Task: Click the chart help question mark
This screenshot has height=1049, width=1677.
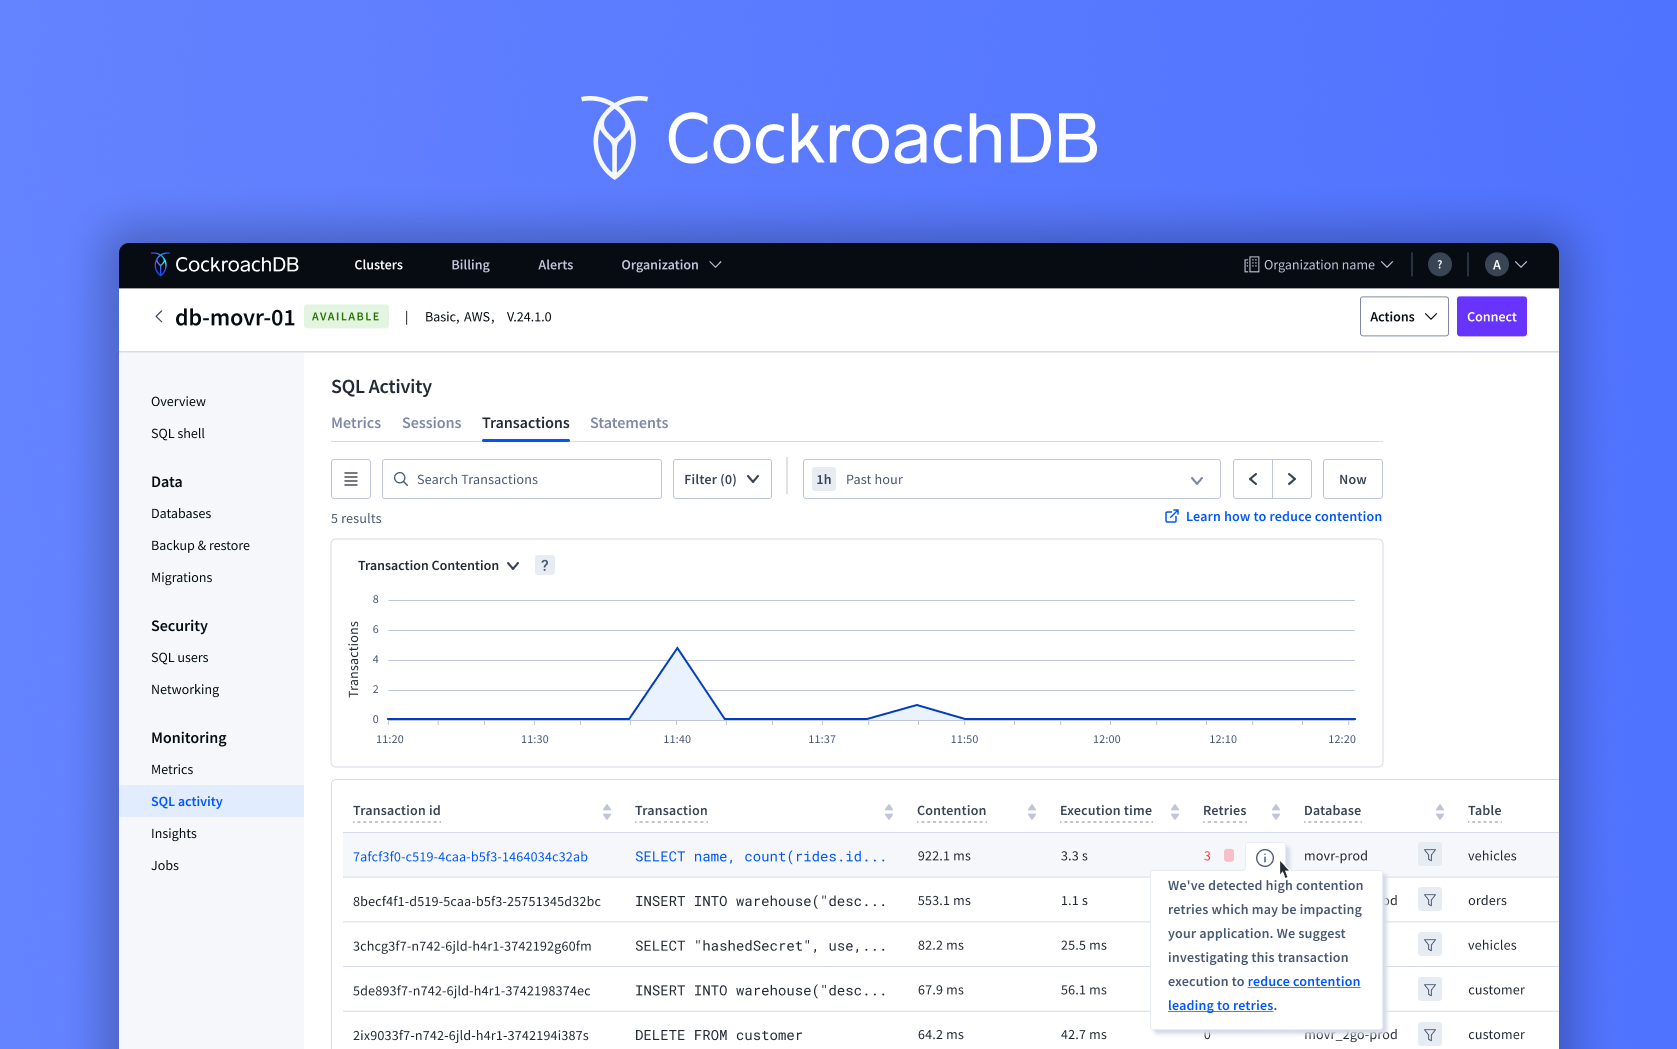Action: [x=545, y=565]
